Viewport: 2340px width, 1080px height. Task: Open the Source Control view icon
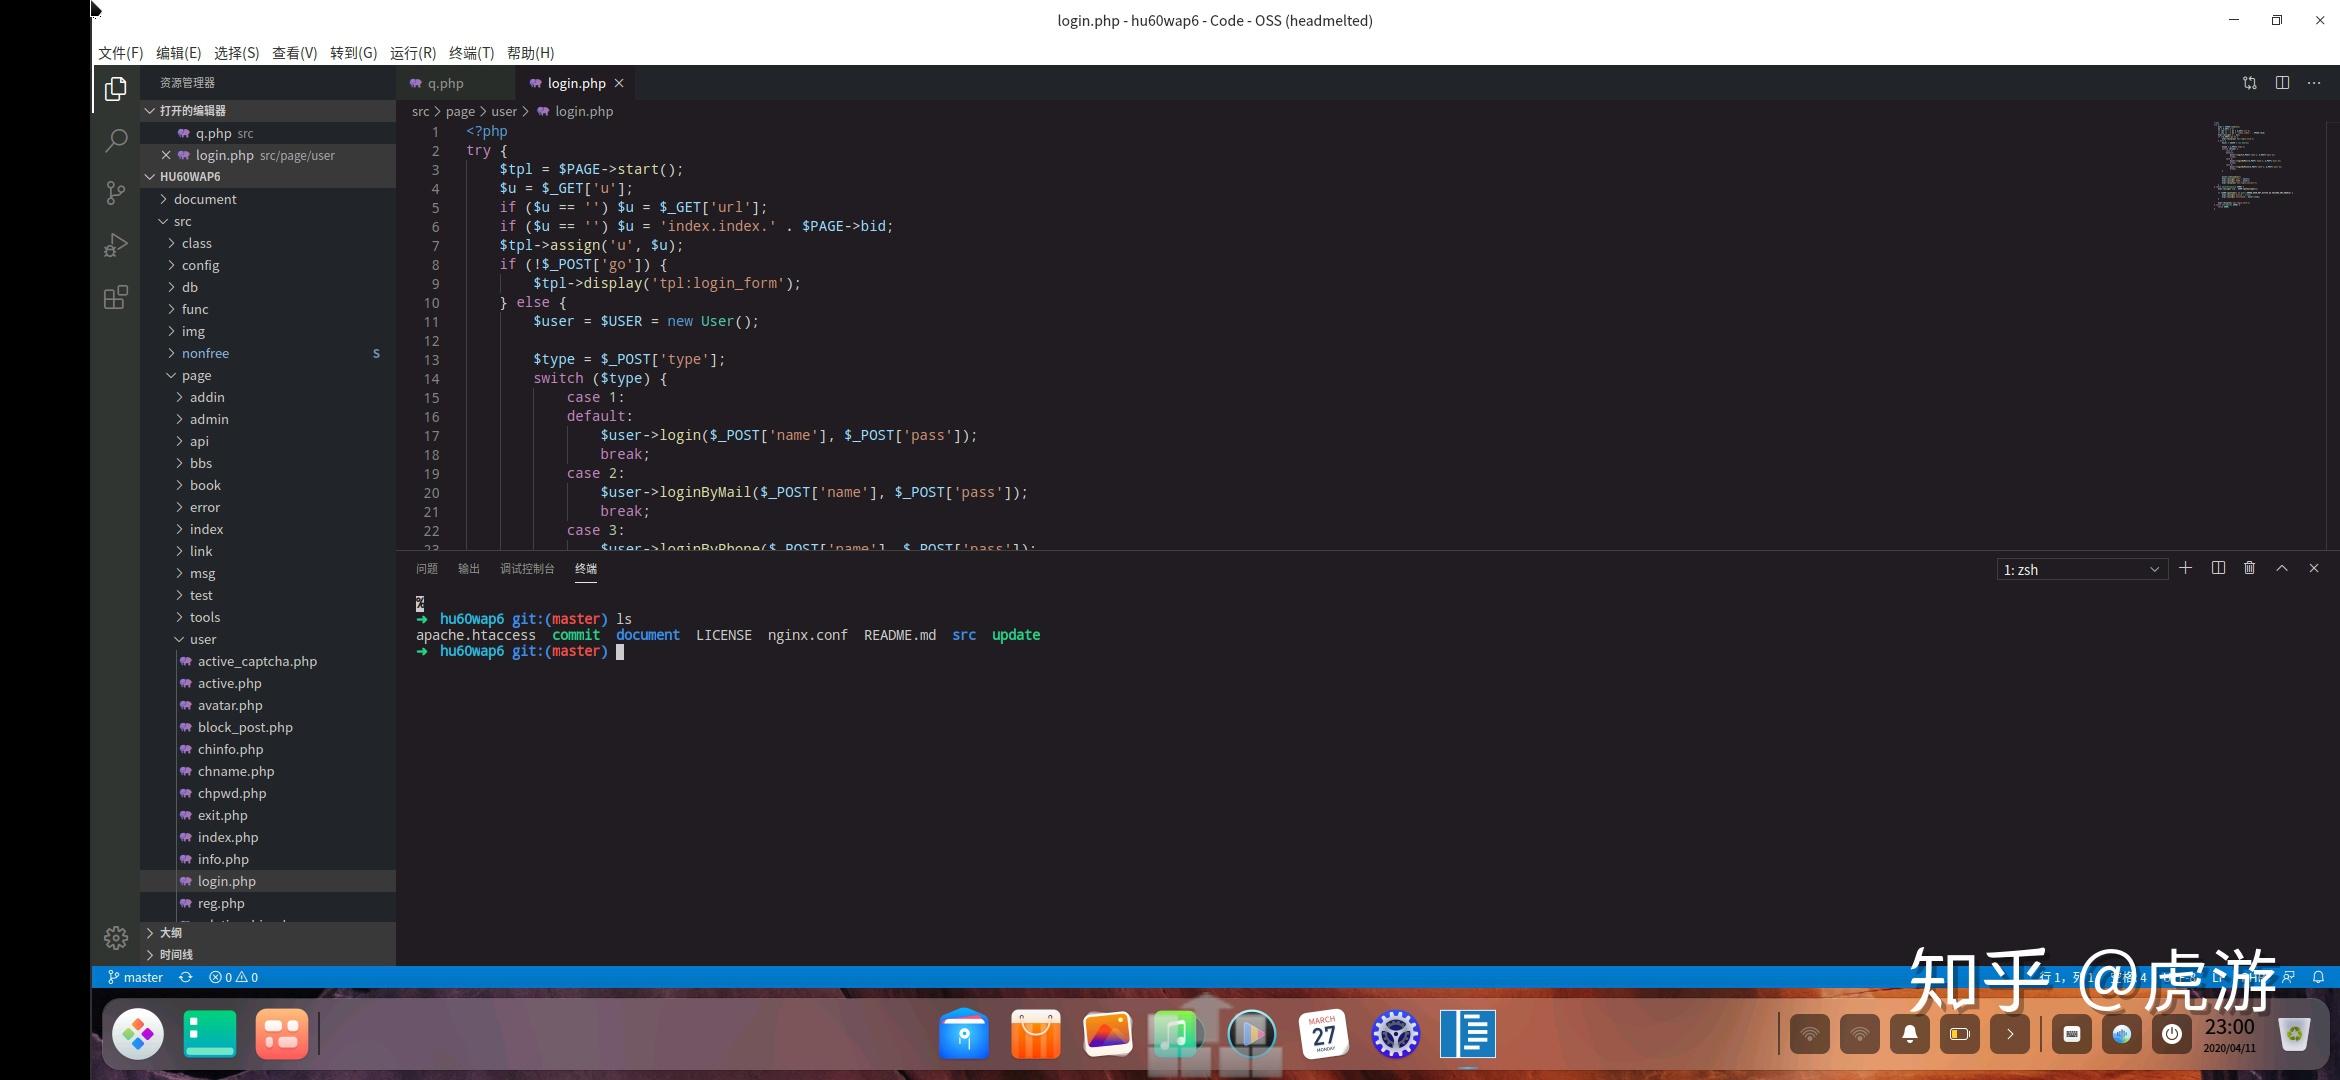pyautogui.click(x=116, y=192)
